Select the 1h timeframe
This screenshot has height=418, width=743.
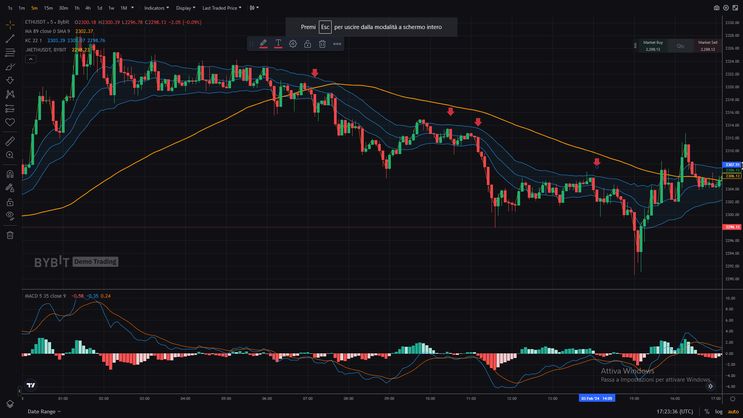(x=77, y=8)
